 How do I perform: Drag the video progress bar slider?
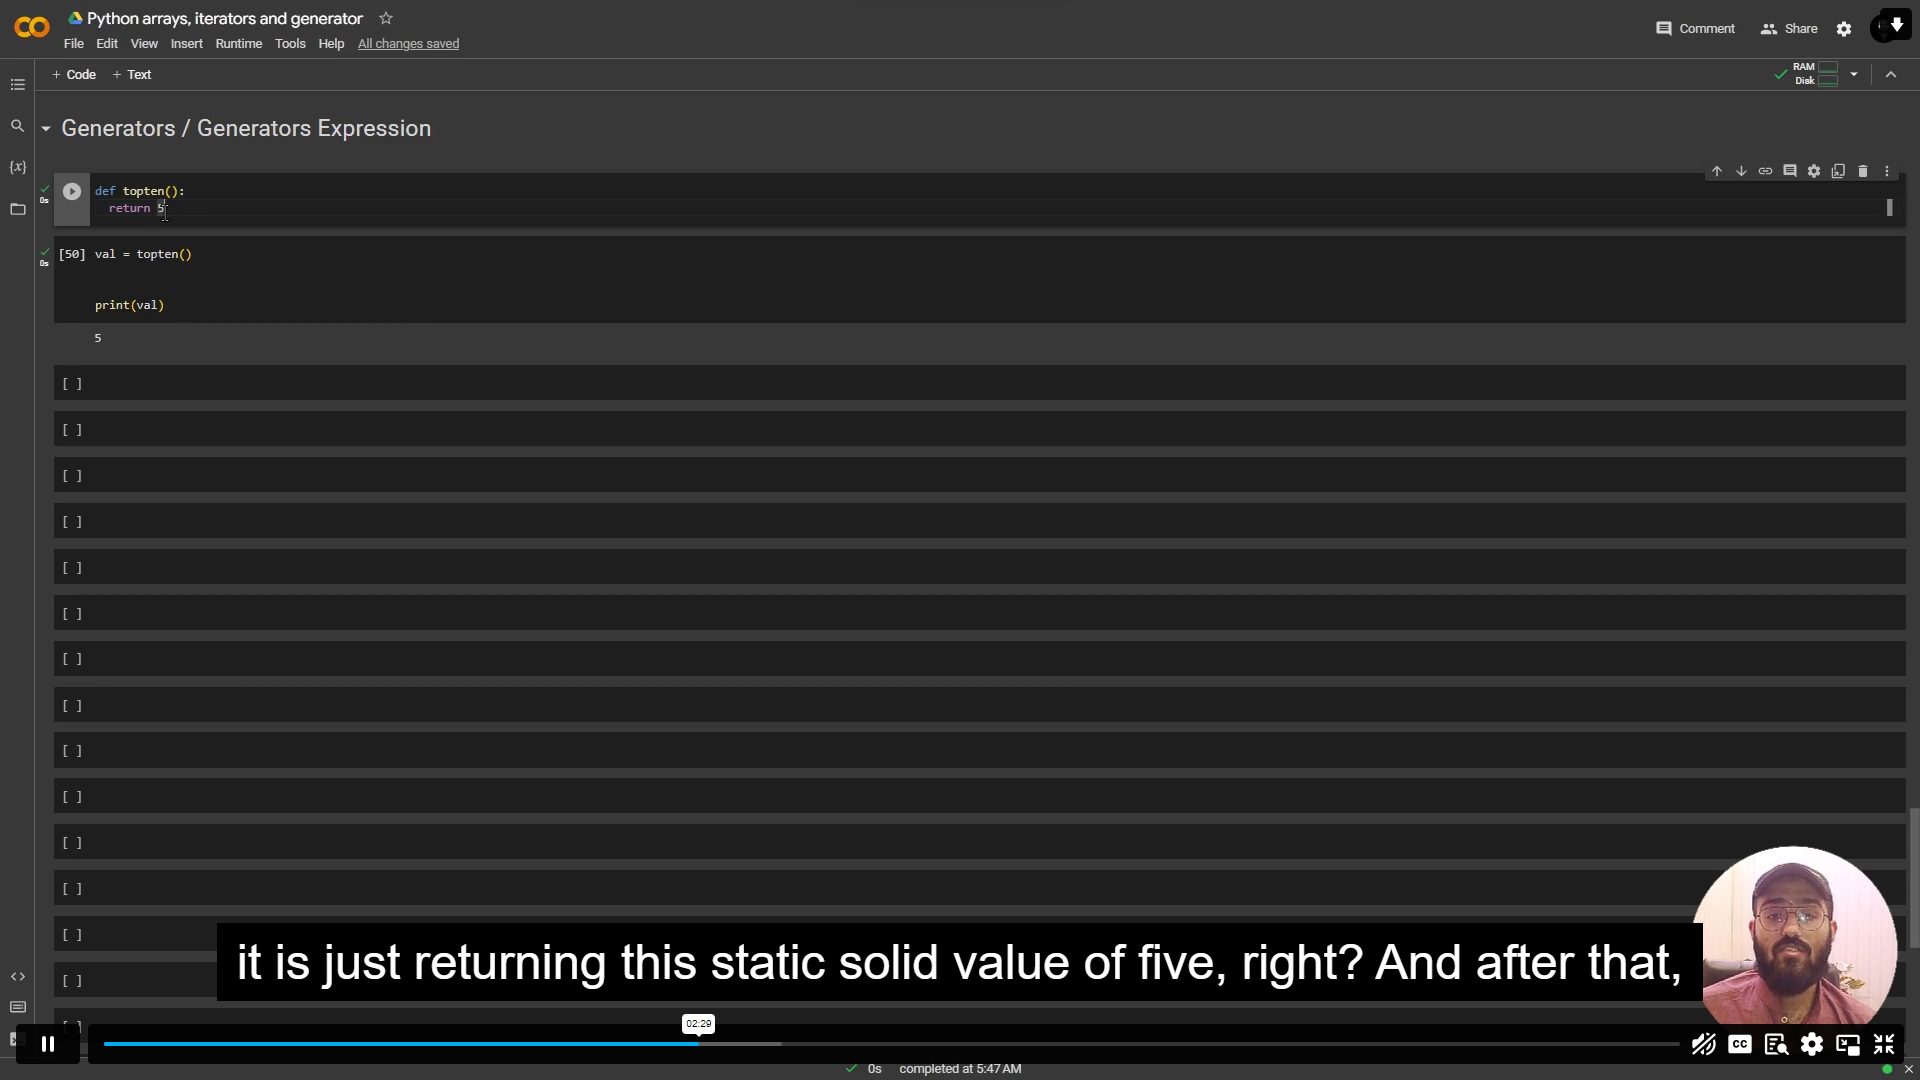point(699,1043)
